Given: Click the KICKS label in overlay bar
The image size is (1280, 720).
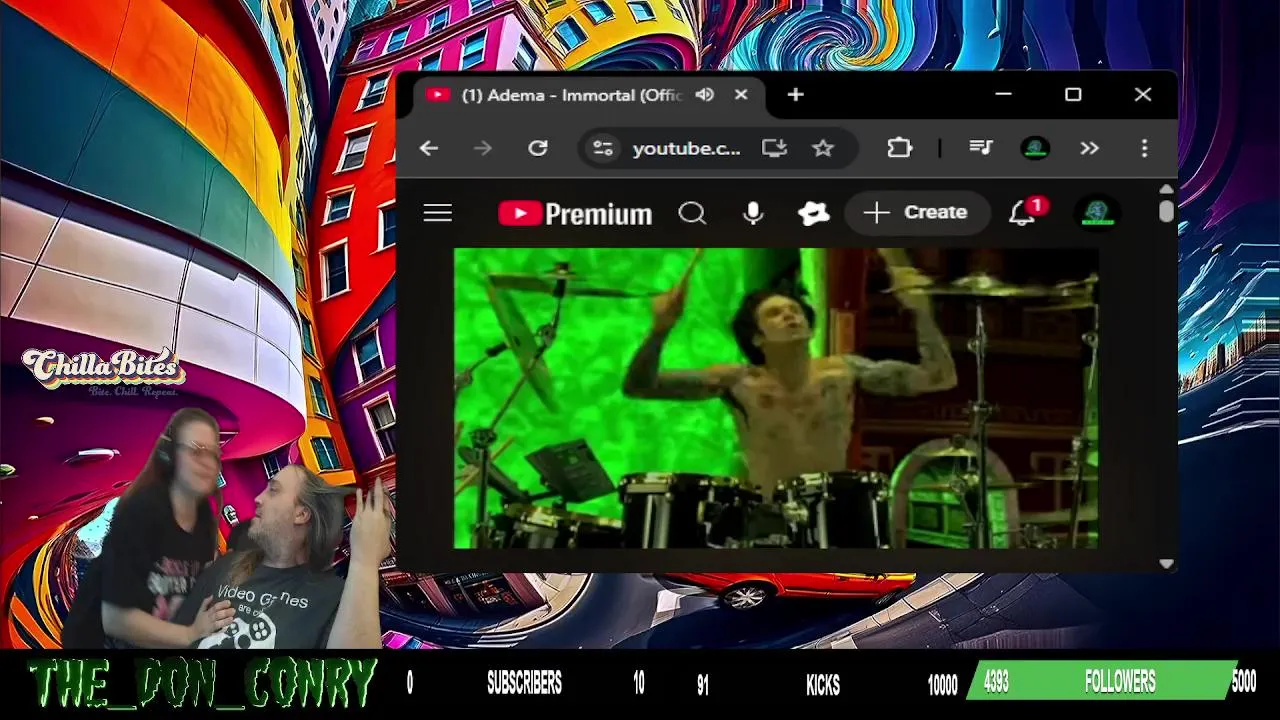Looking at the screenshot, I should 823,684.
